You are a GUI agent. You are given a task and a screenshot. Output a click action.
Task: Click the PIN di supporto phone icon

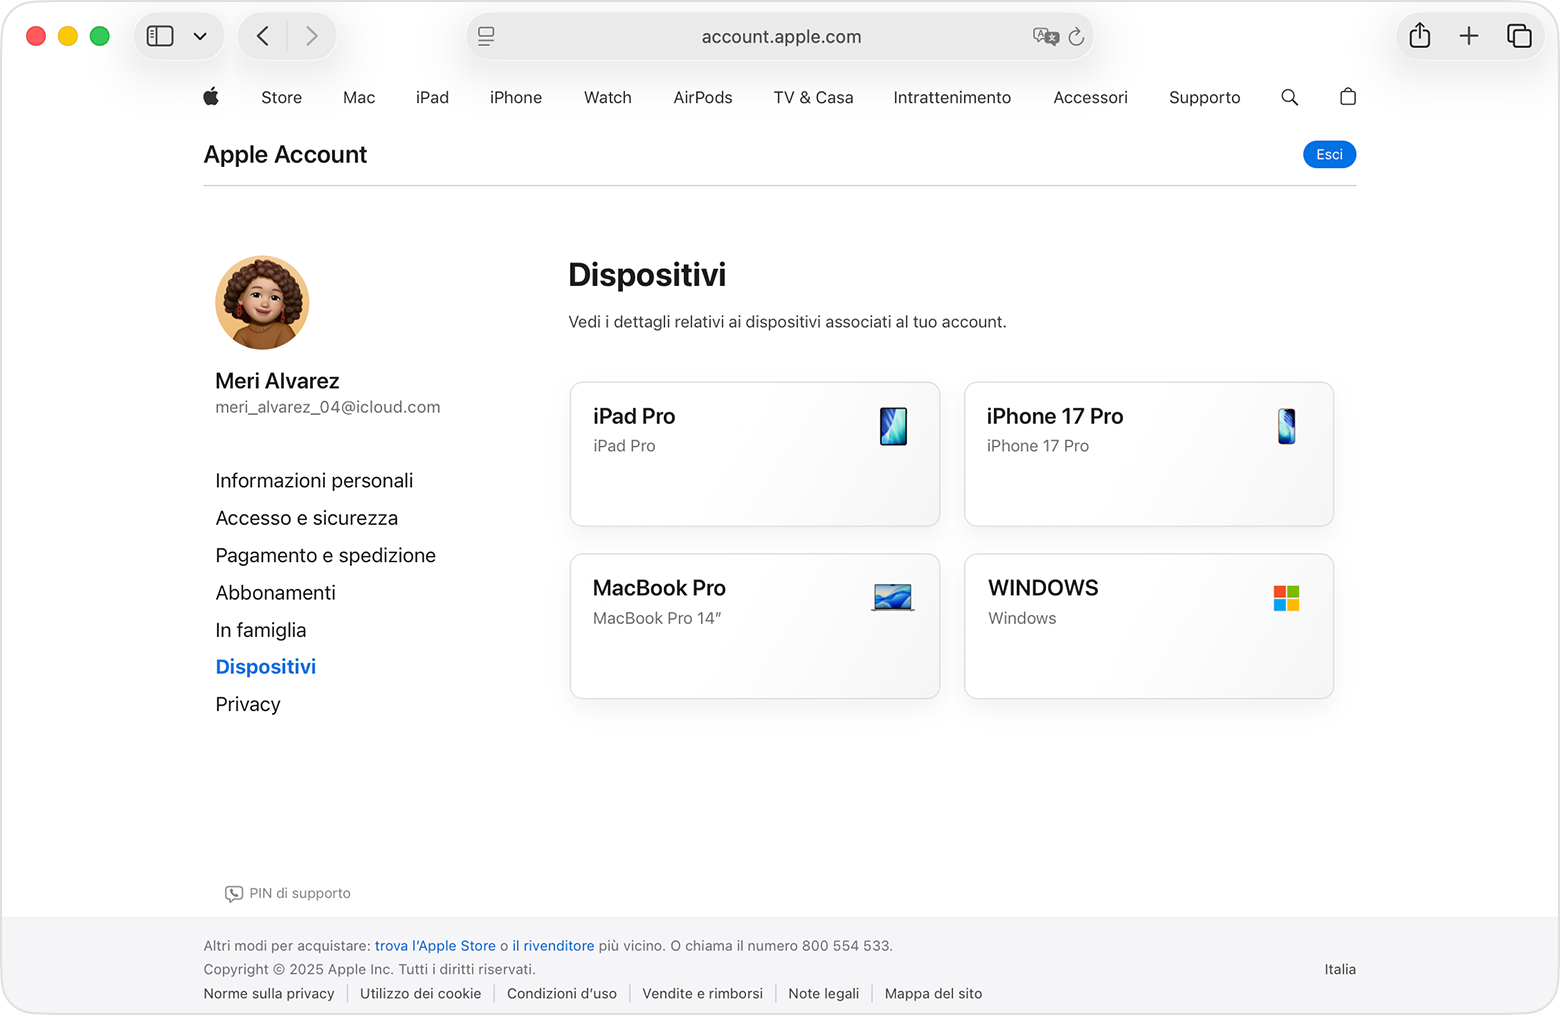pyautogui.click(x=233, y=893)
